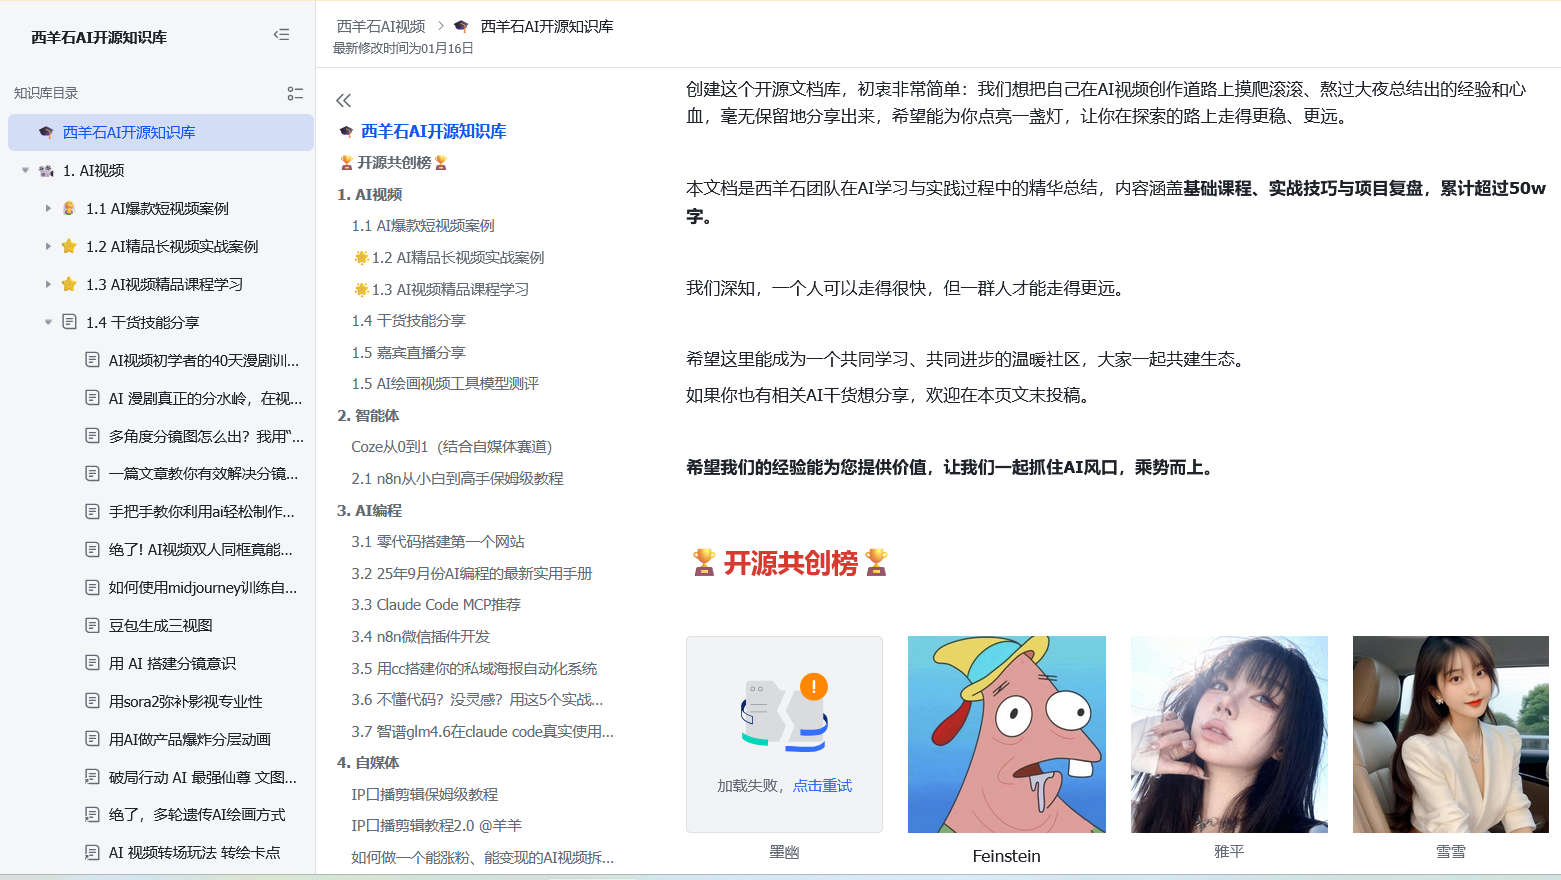Open the outline title 西羊石AI开源知识库
The width and height of the screenshot is (1561, 880).
click(x=433, y=131)
